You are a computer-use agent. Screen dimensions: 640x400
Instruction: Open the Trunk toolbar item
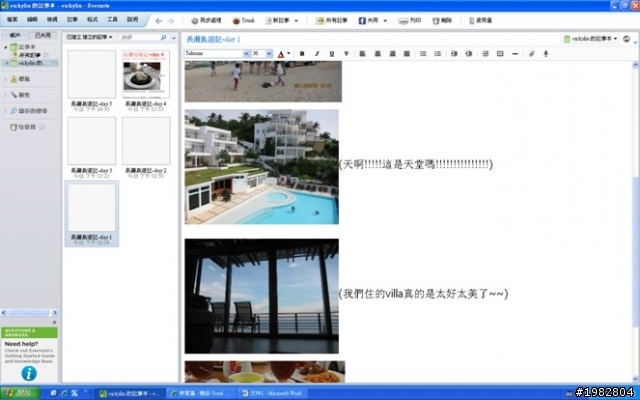[243, 20]
